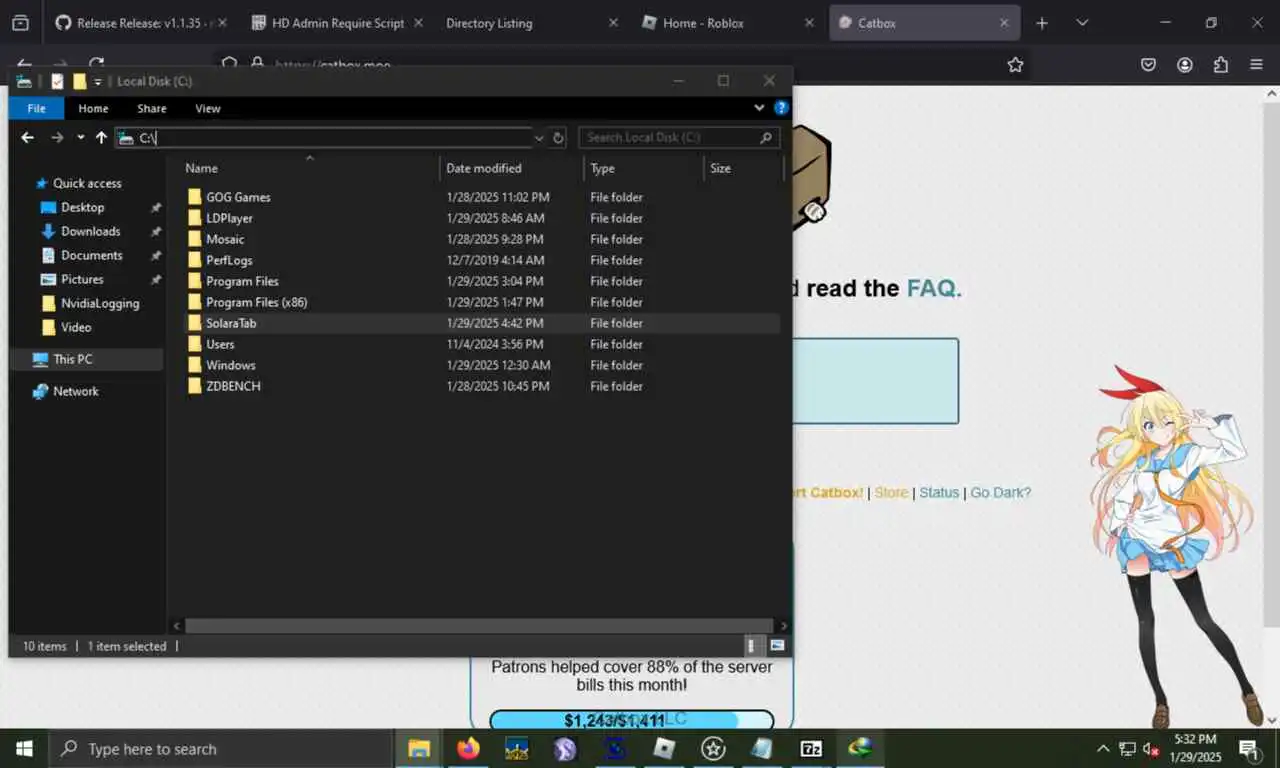Click the Properties icon in Explorer title bar
Image resolution: width=1280 pixels, height=768 pixels.
click(58, 81)
